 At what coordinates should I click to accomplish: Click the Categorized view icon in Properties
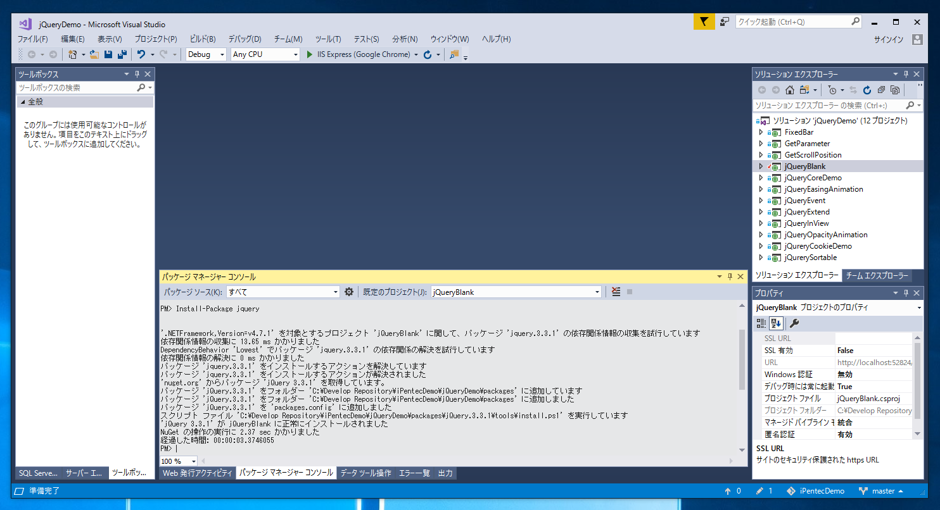(761, 324)
